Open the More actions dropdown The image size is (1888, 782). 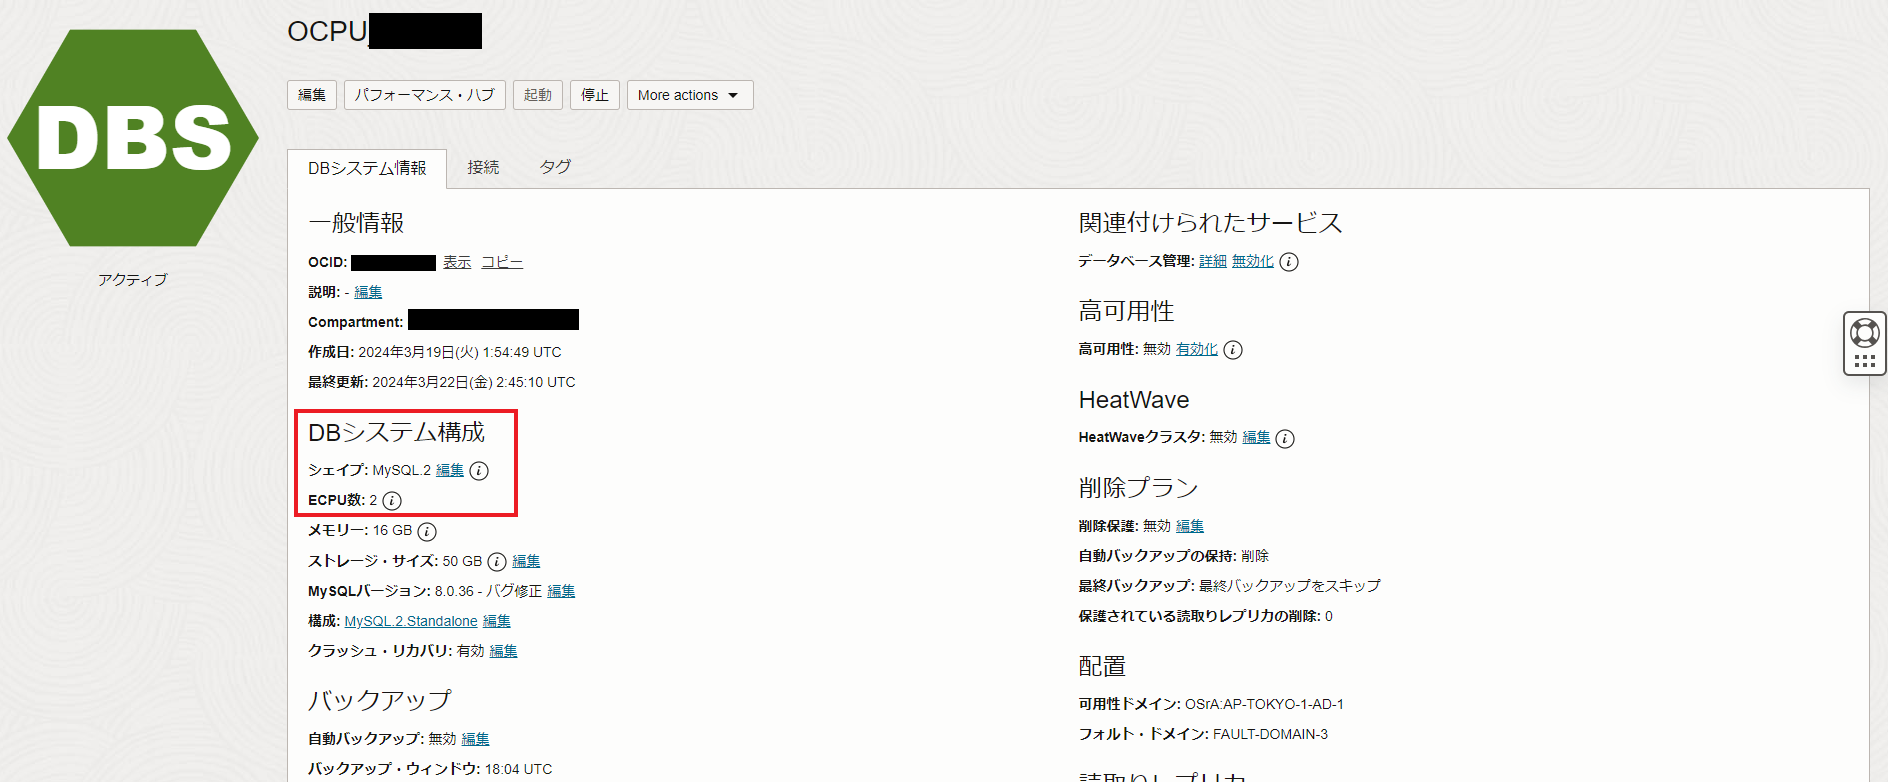coord(690,95)
